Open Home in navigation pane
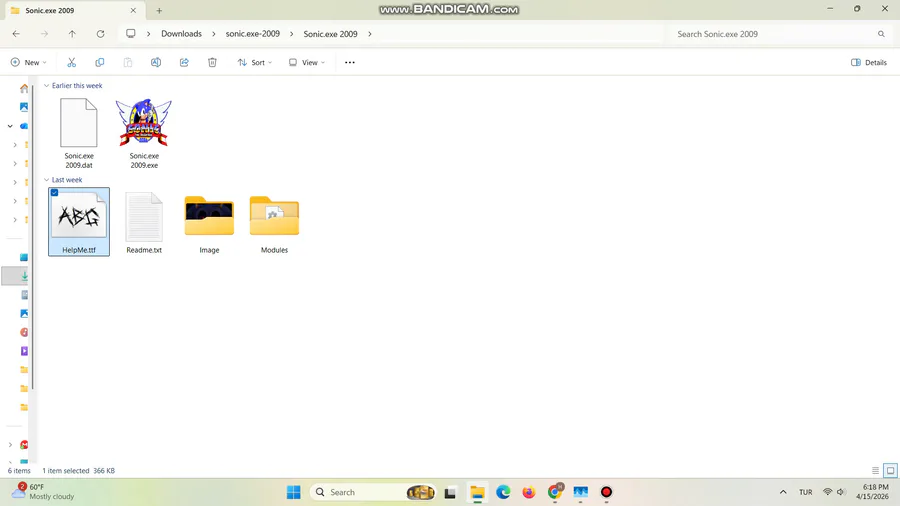The height and width of the screenshot is (506, 900). pos(24,88)
